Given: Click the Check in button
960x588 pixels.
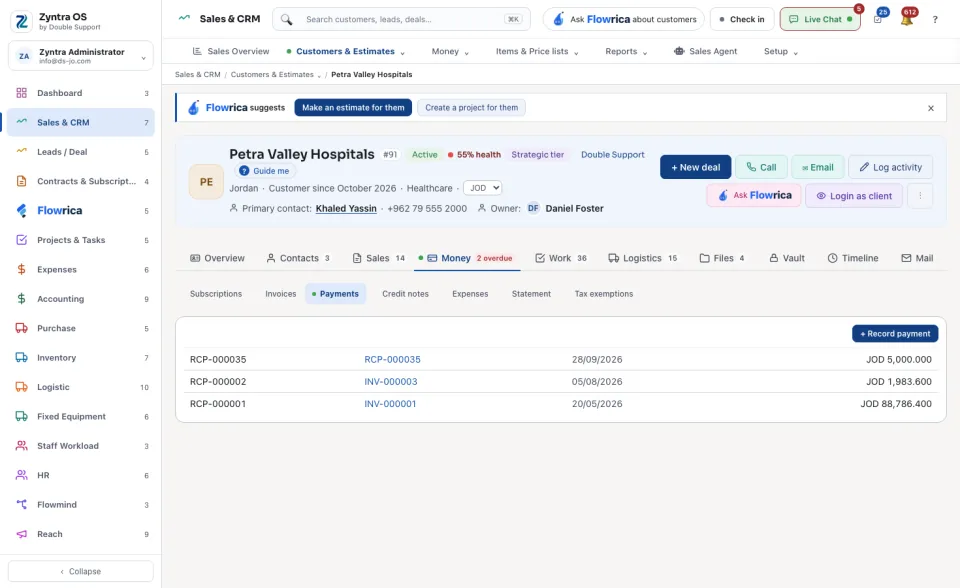Looking at the screenshot, I should click(x=742, y=20).
